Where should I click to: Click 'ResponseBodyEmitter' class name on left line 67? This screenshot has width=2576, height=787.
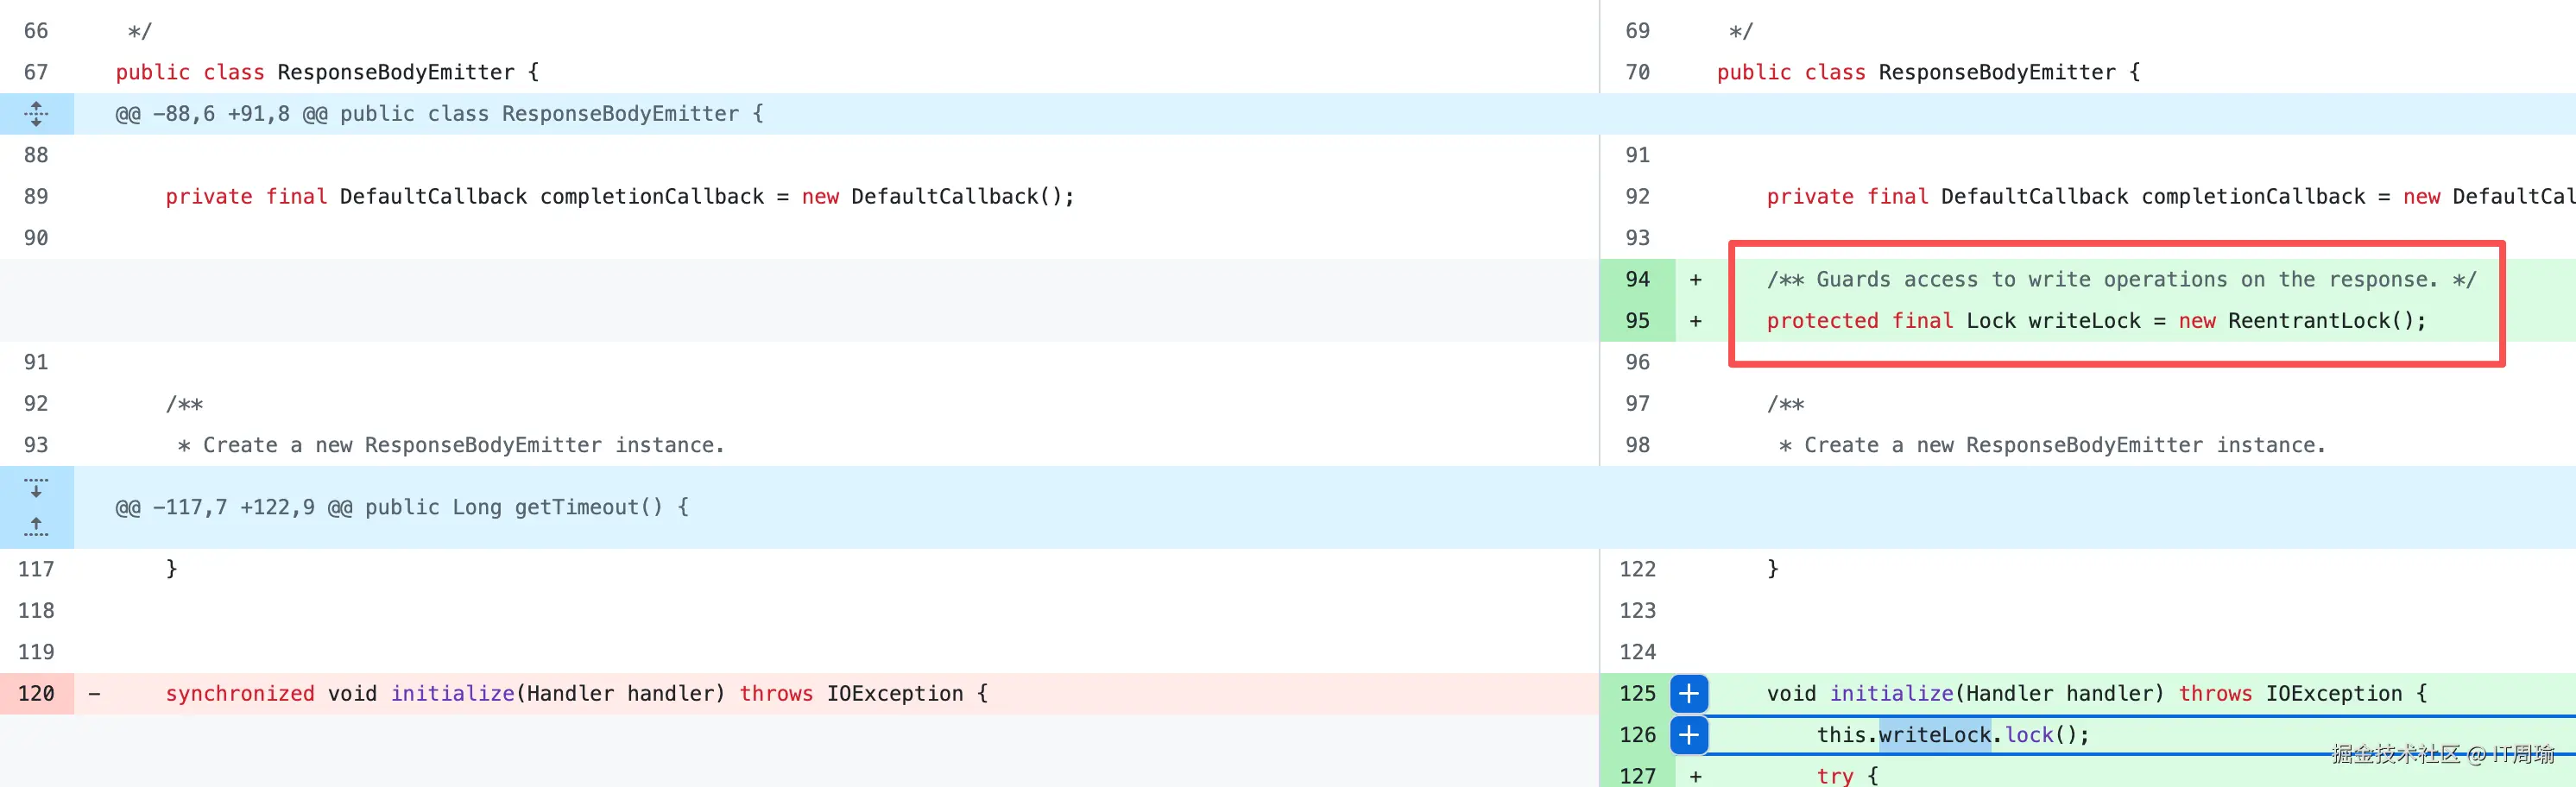[x=396, y=72]
